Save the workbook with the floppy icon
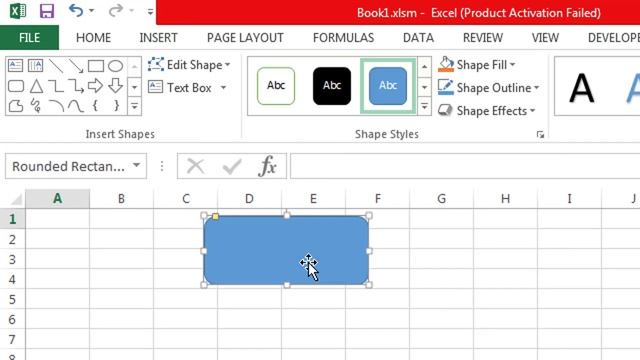 (x=47, y=11)
